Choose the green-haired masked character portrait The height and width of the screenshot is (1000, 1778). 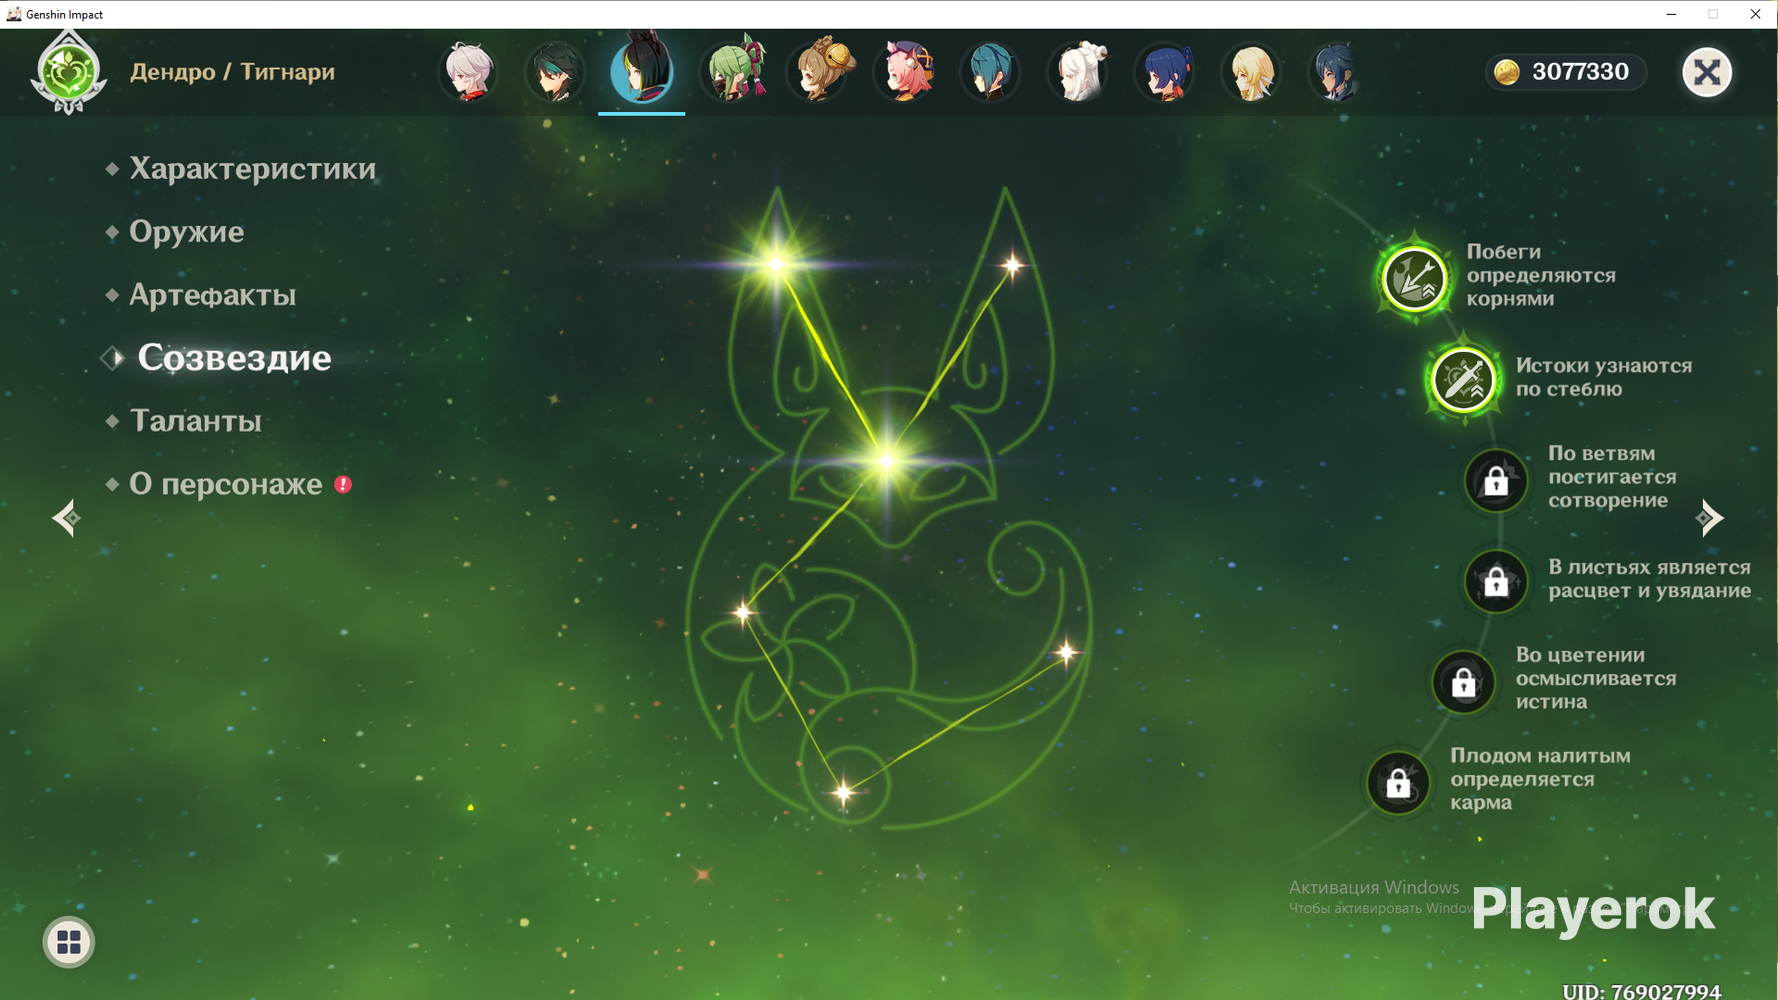point(736,70)
